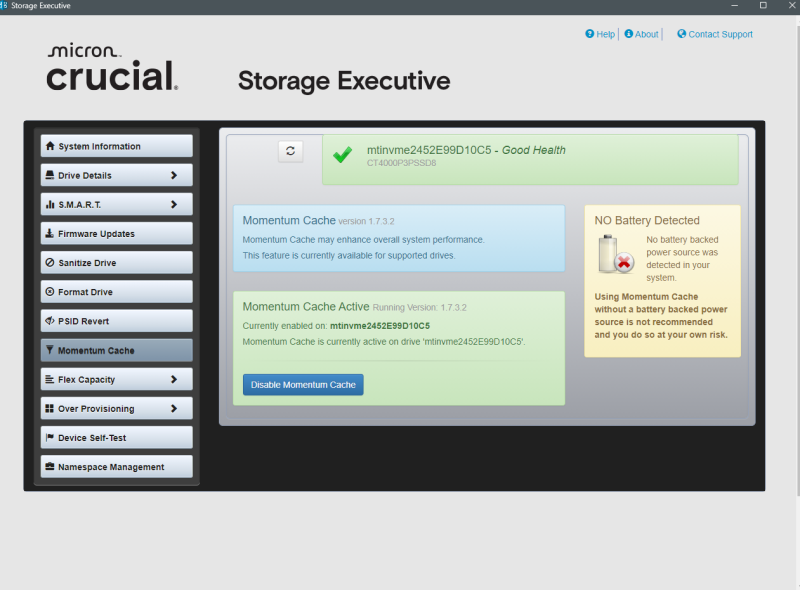Click the ban icon beside Sanitize Drive

(x=50, y=262)
